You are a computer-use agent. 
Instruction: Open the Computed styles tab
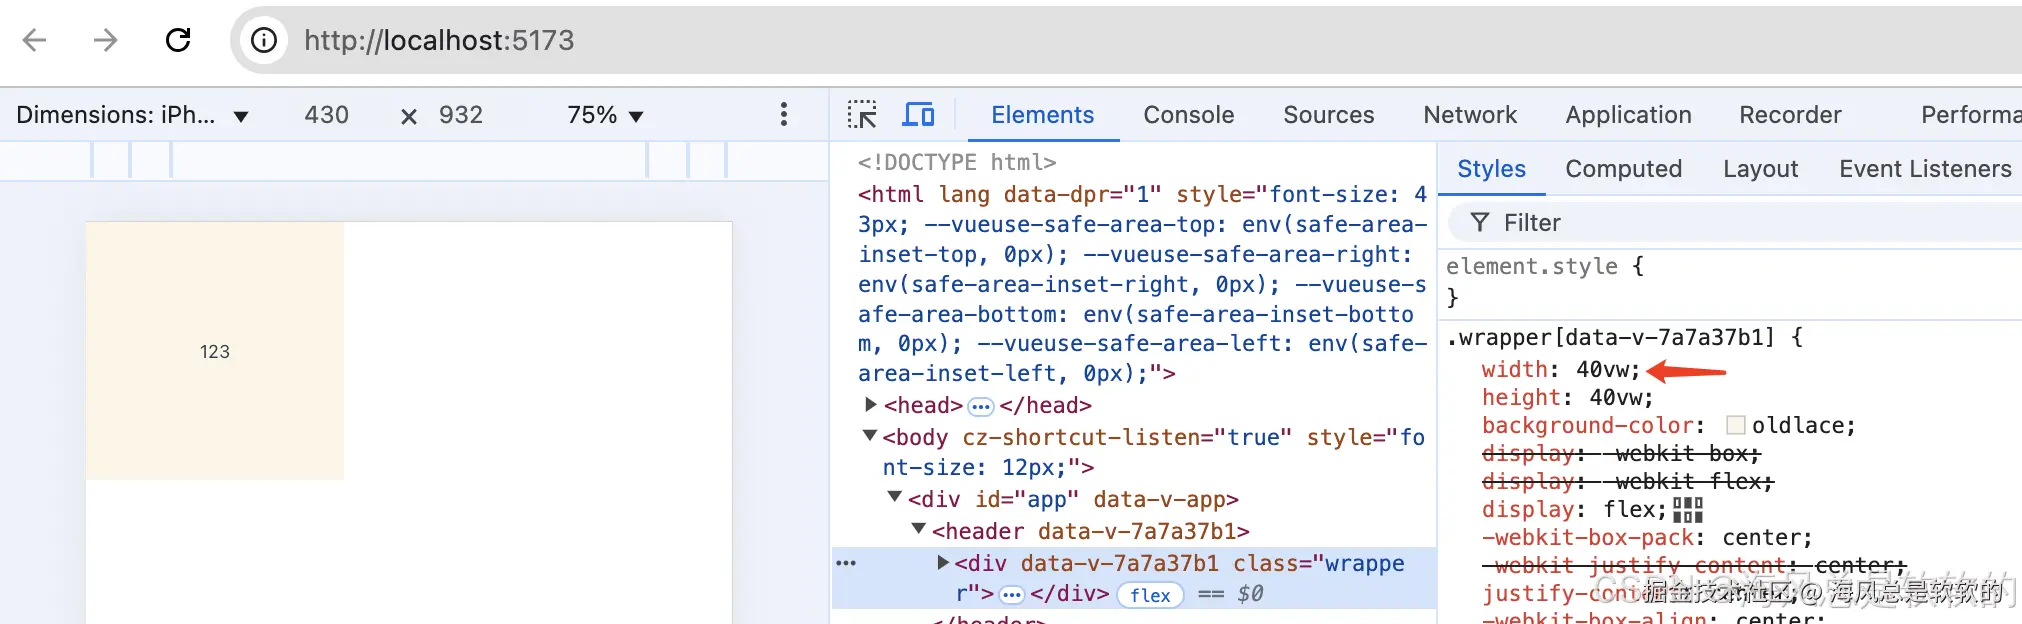point(1623,169)
